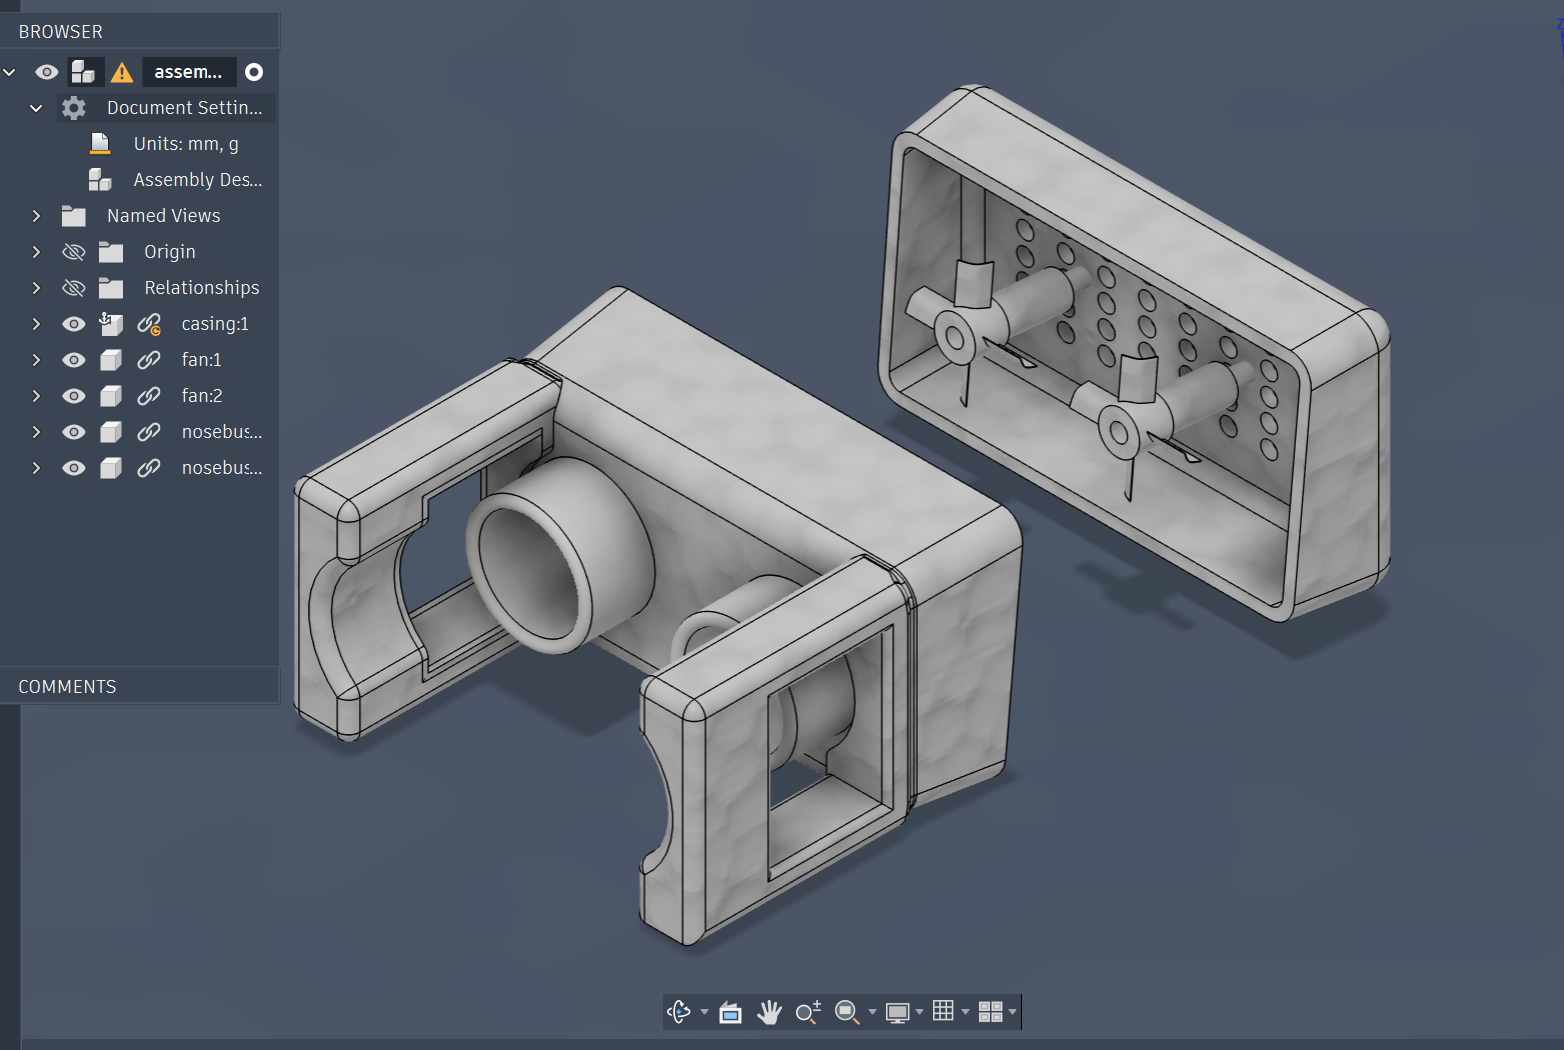Click the Look At tool icon
1564x1050 pixels.
[x=731, y=1012]
